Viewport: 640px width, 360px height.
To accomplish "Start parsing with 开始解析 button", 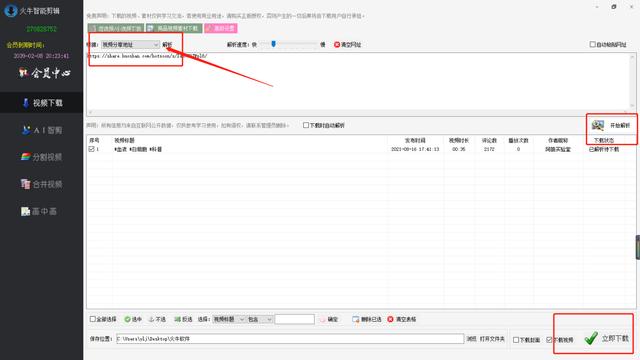I will tap(612, 125).
